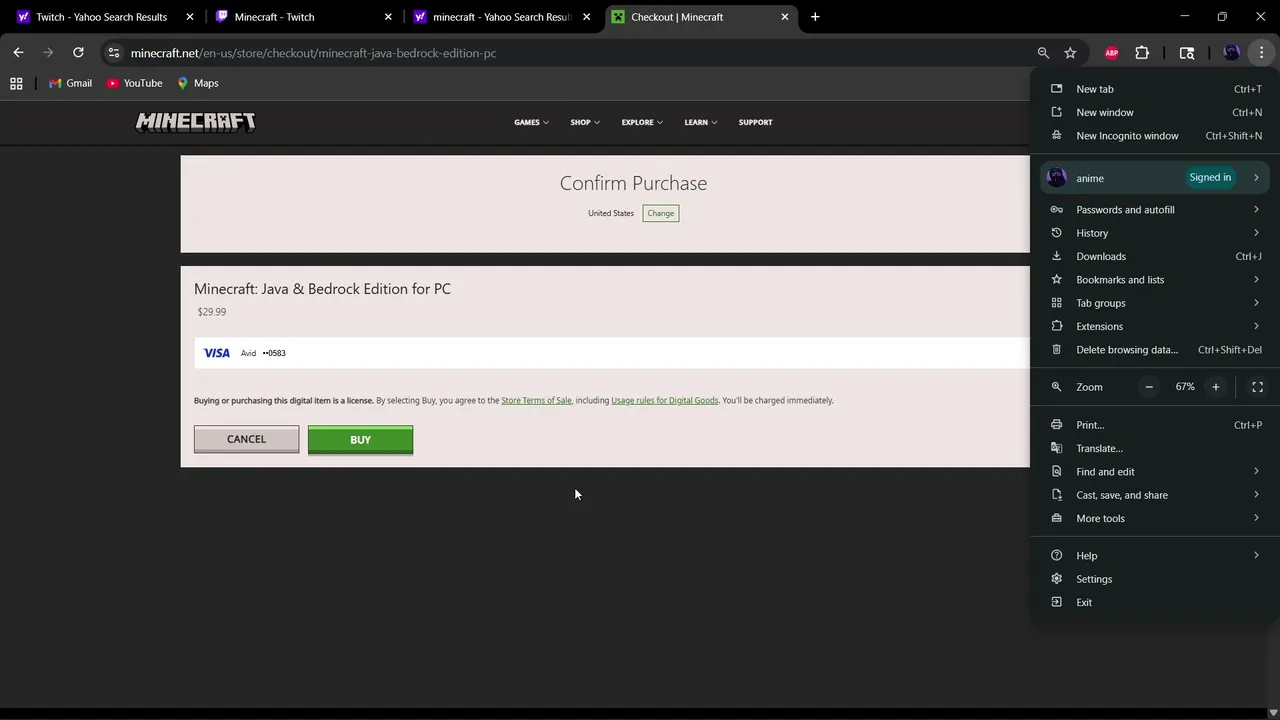Select Delete browsing data
The height and width of the screenshot is (720, 1280).
pos(1155,350)
